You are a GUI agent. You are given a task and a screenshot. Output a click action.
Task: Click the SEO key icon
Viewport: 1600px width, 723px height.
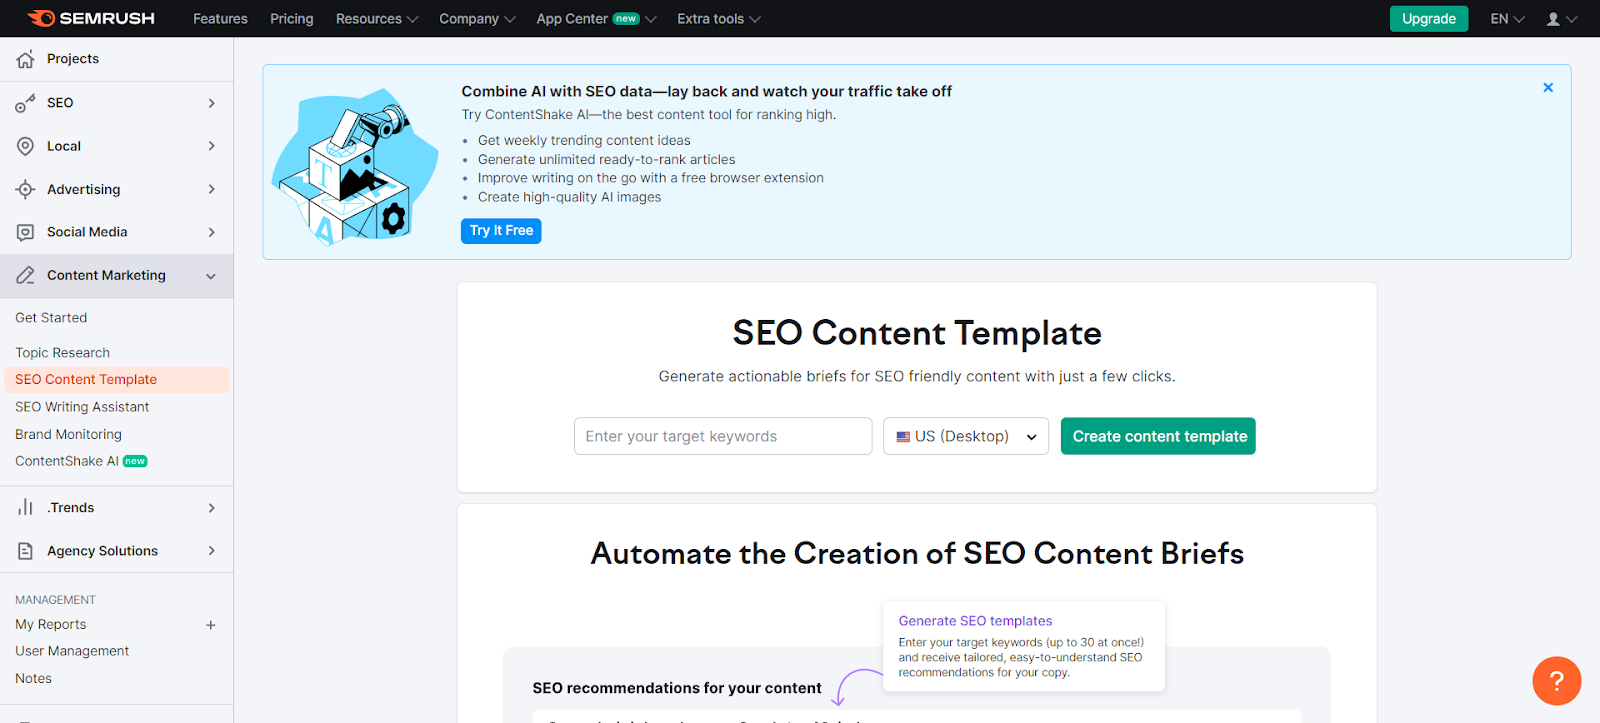[x=26, y=103]
